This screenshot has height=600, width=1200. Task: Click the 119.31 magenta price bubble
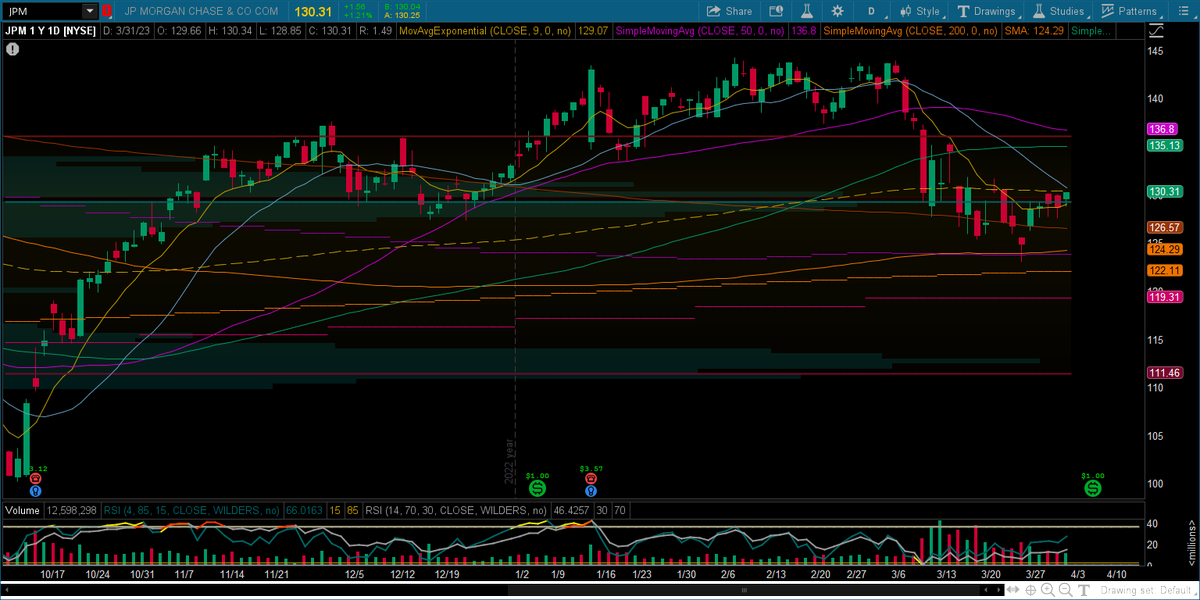pyautogui.click(x=1166, y=297)
